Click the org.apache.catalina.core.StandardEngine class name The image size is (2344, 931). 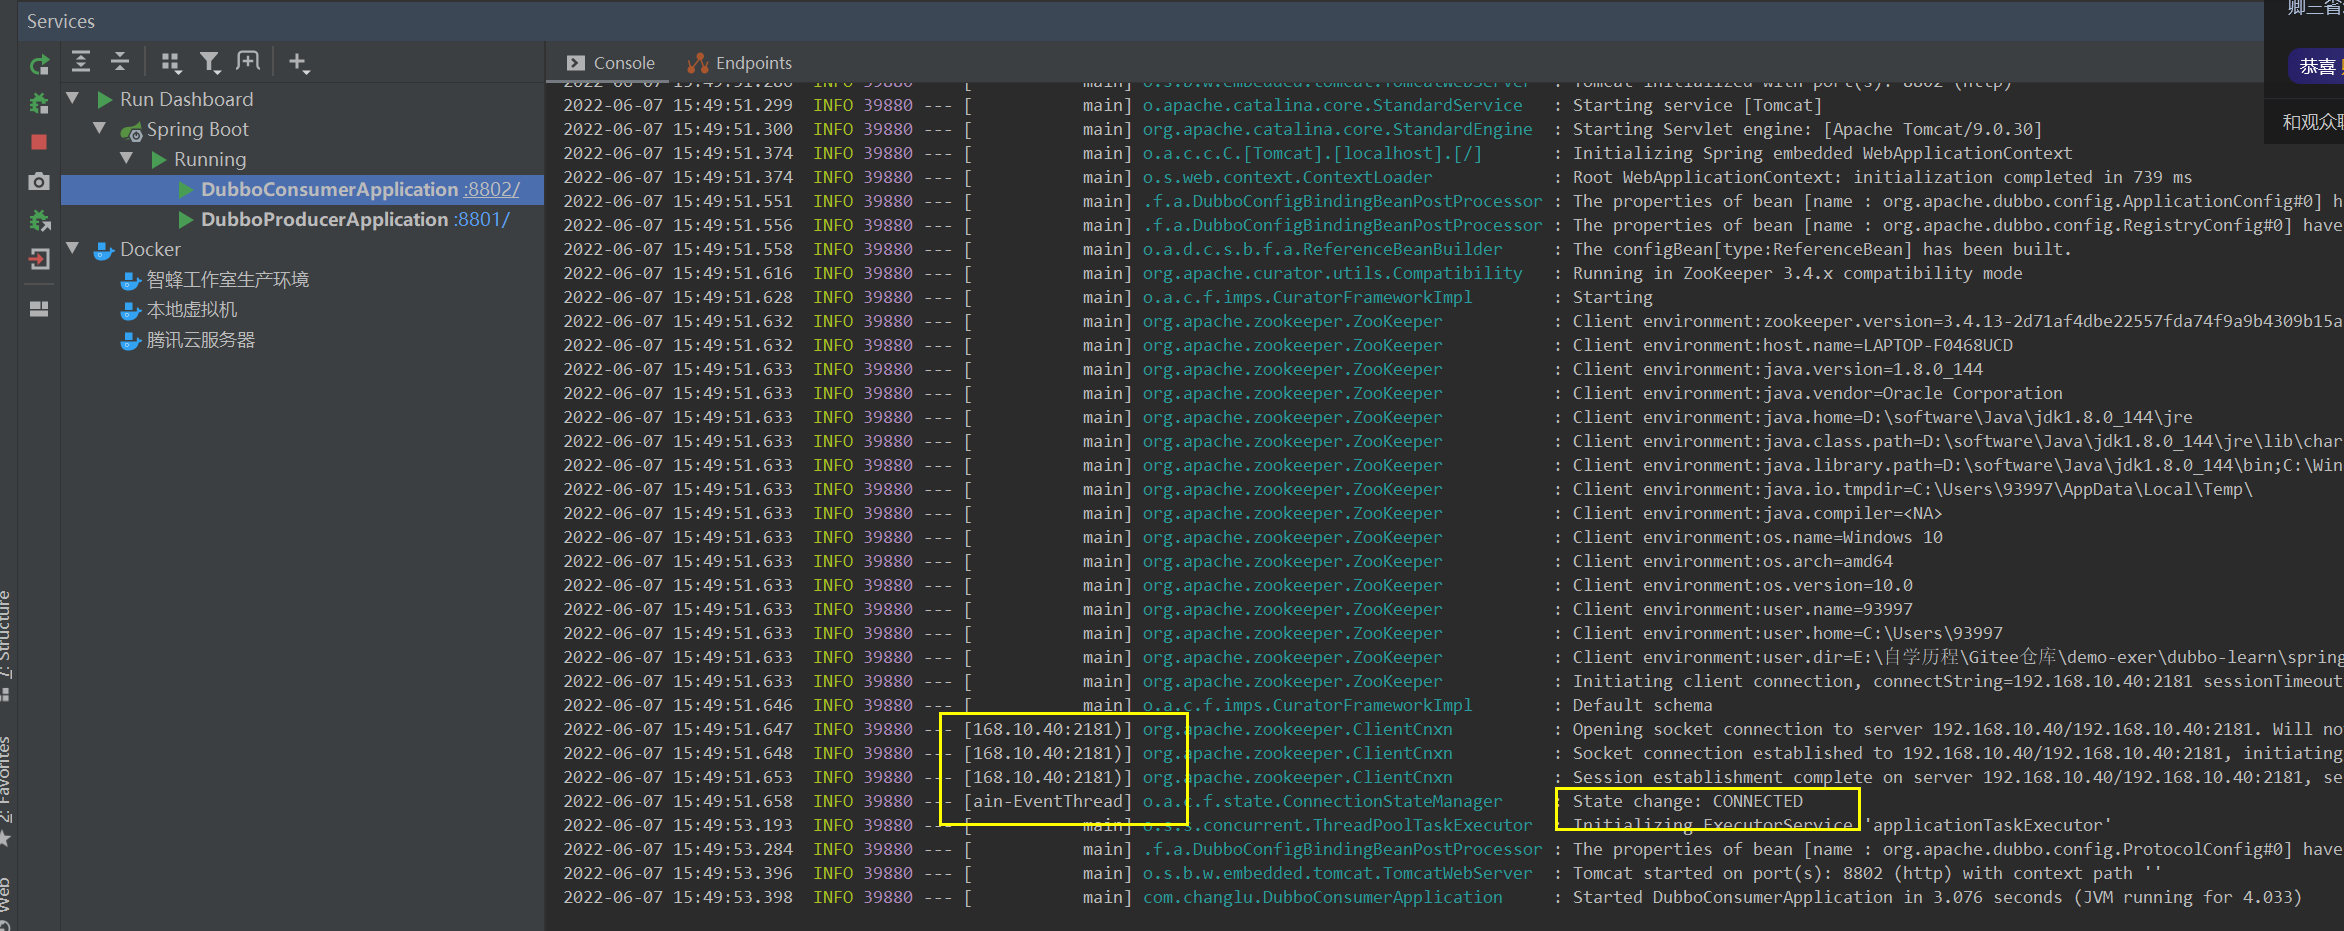[x=1337, y=129]
